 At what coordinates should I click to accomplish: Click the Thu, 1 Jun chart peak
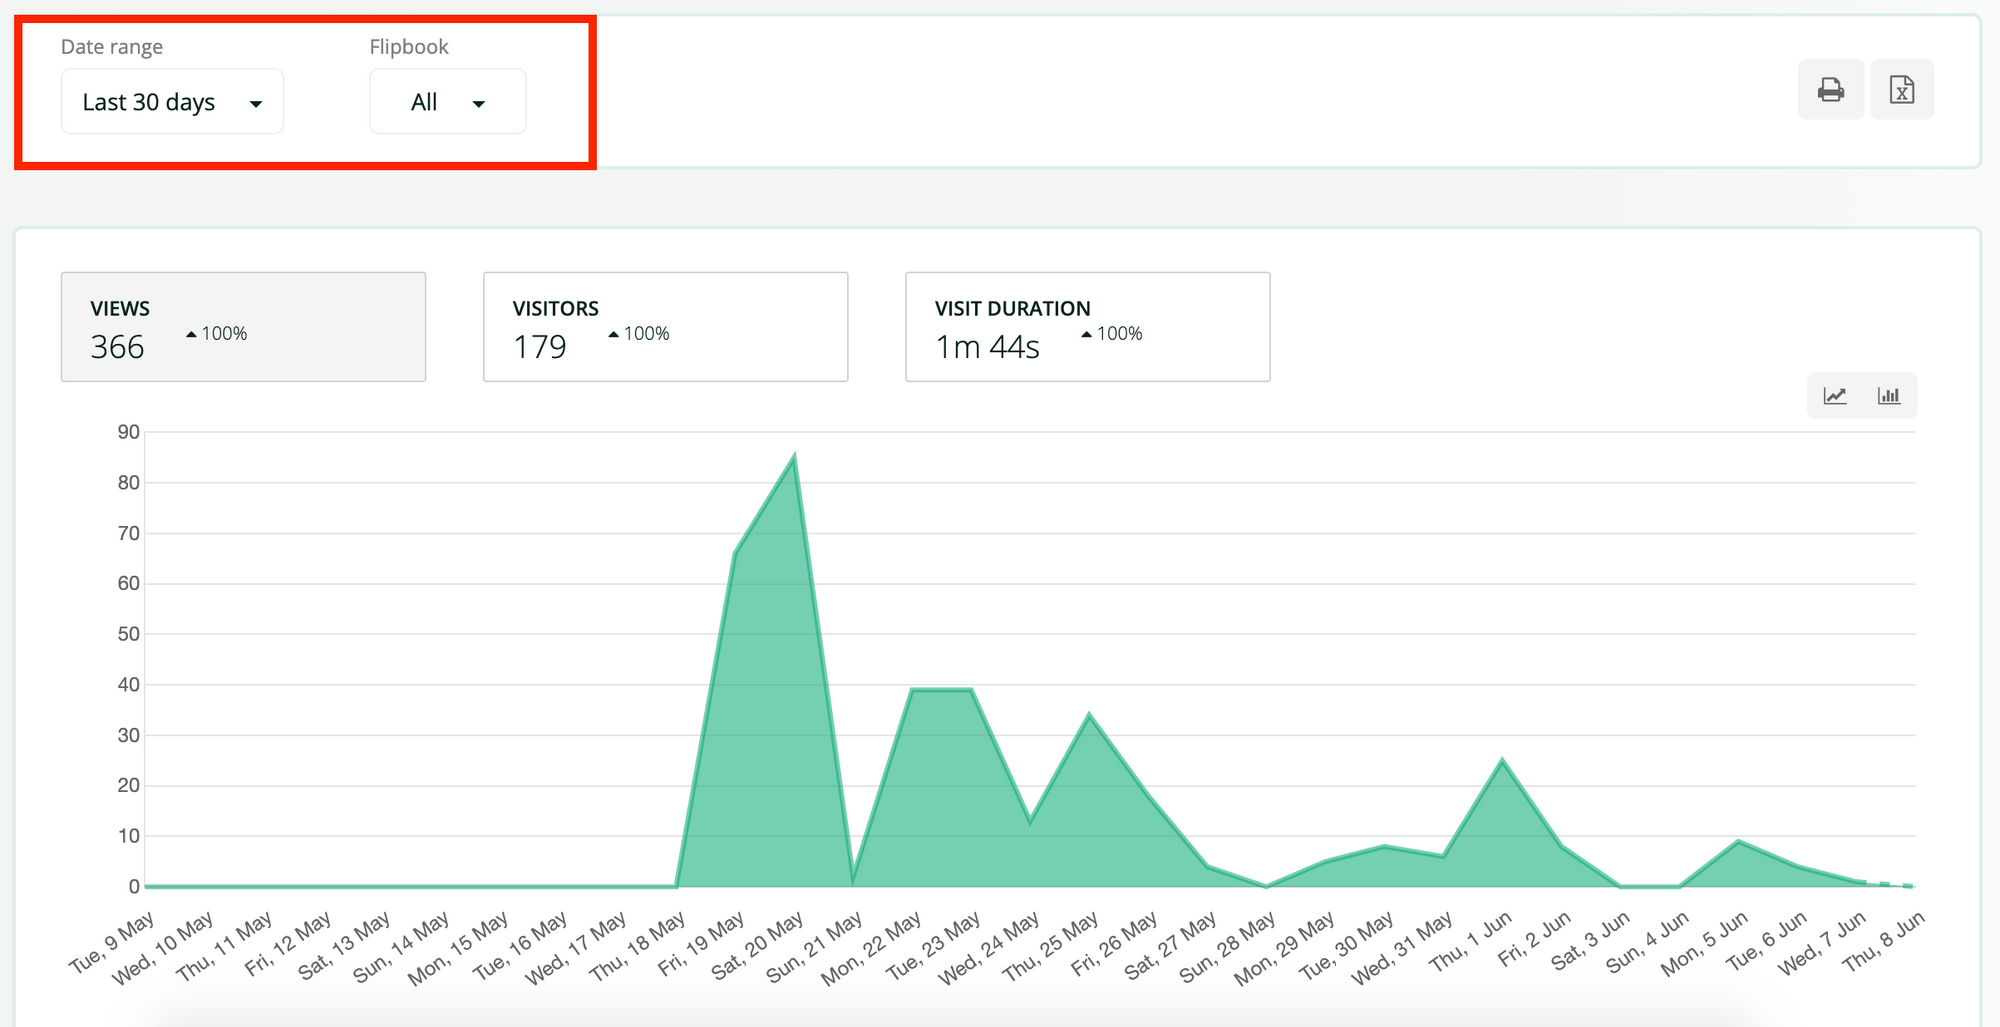1502,761
